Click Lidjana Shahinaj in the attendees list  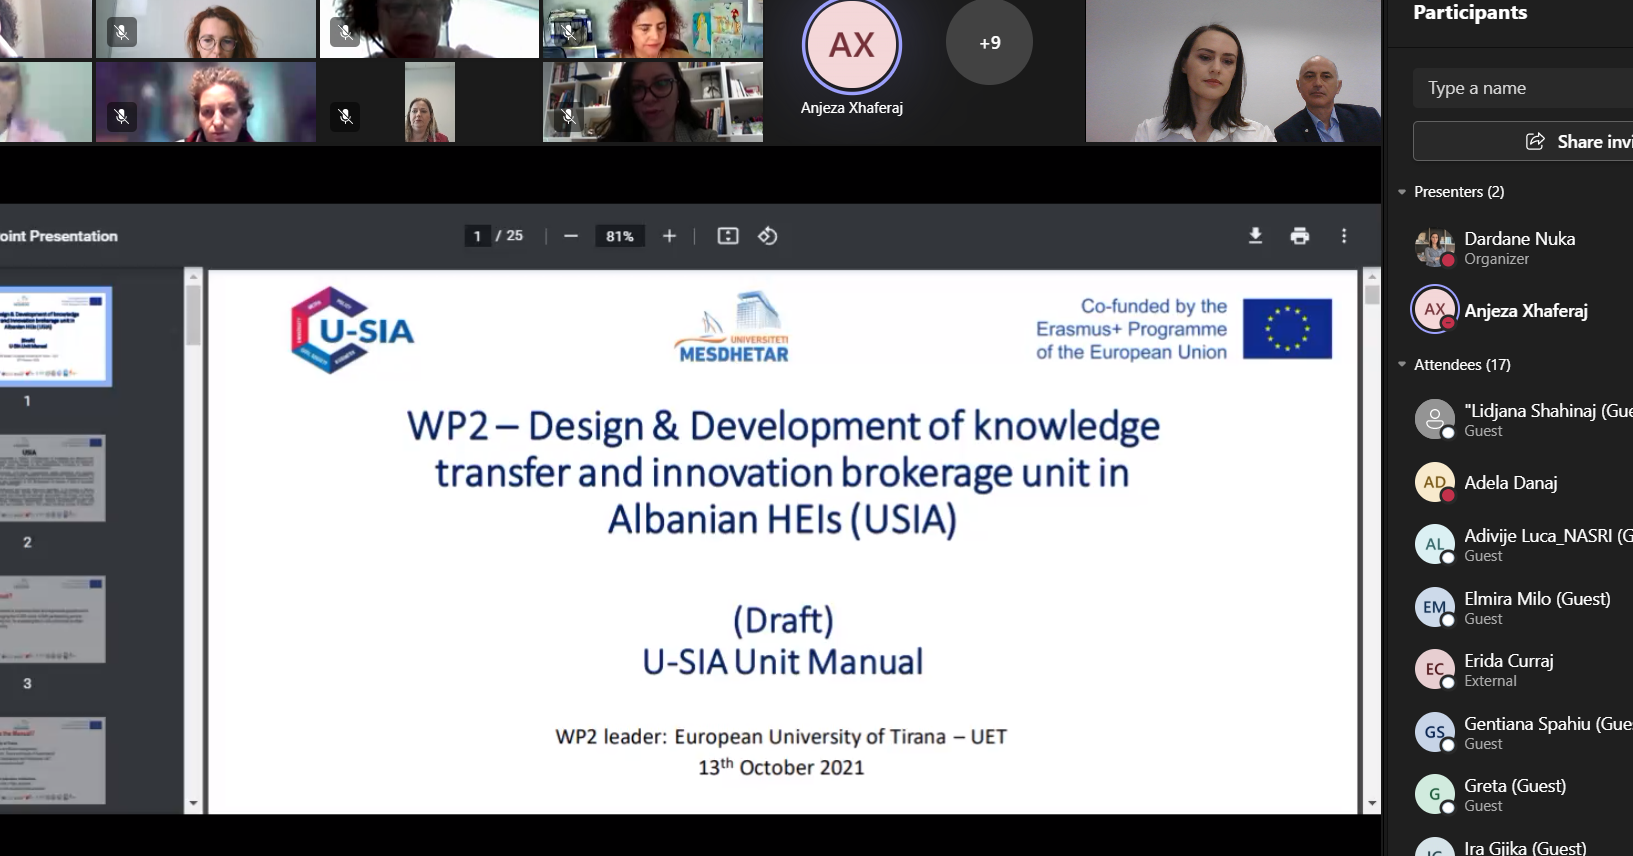tap(1523, 420)
